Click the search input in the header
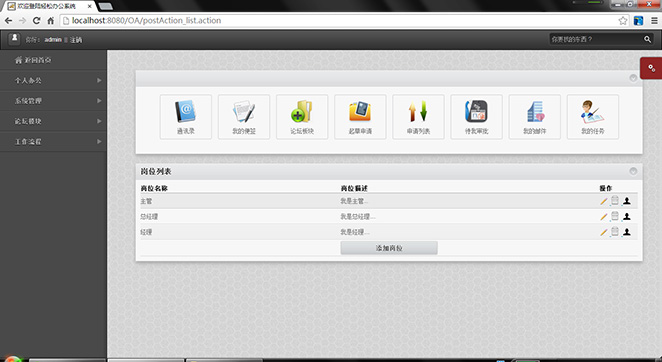Viewport: 662px width, 362px height. (x=595, y=39)
